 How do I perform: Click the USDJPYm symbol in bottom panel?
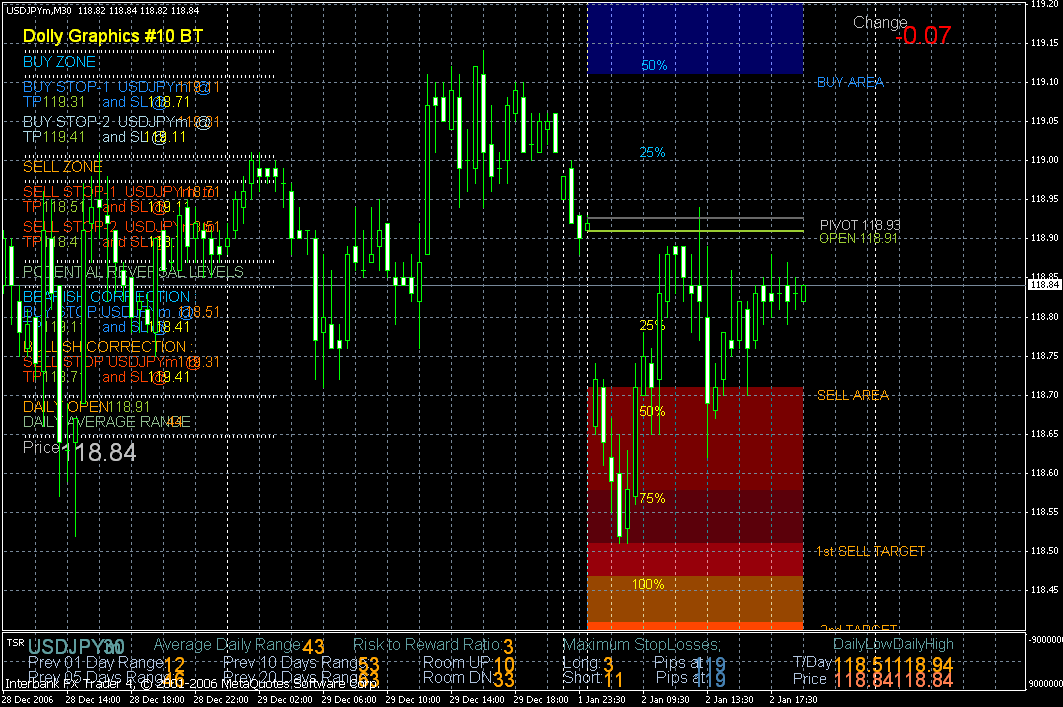click(76, 647)
